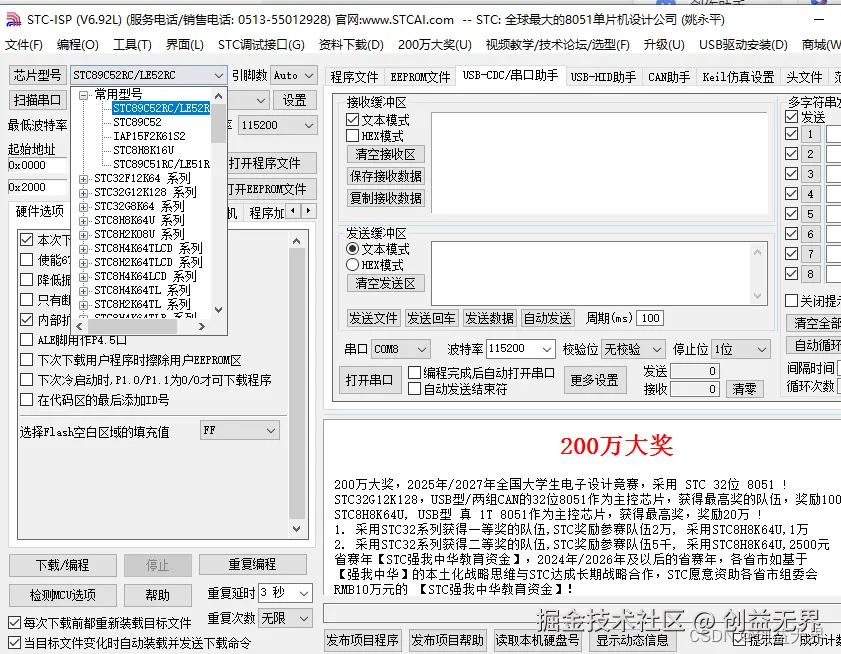
Task: Expand the STC8H8K64U 系列 node
Action: 83,221
